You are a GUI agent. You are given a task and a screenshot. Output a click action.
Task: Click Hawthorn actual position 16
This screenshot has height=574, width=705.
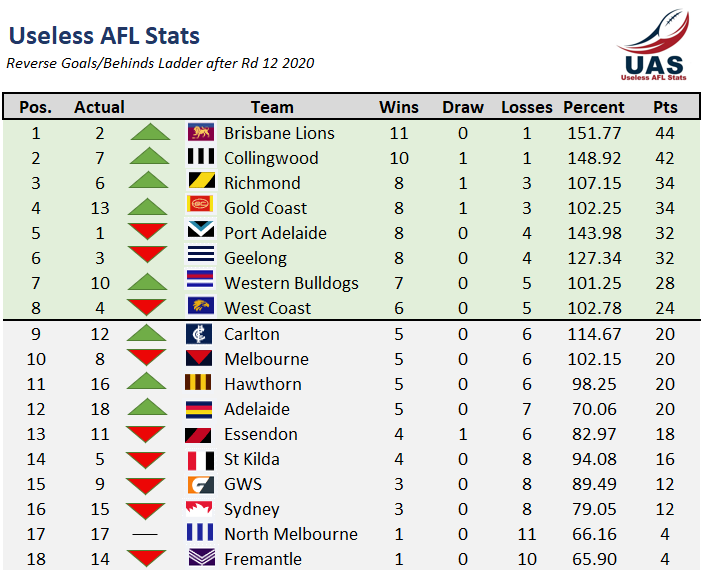coord(100,384)
